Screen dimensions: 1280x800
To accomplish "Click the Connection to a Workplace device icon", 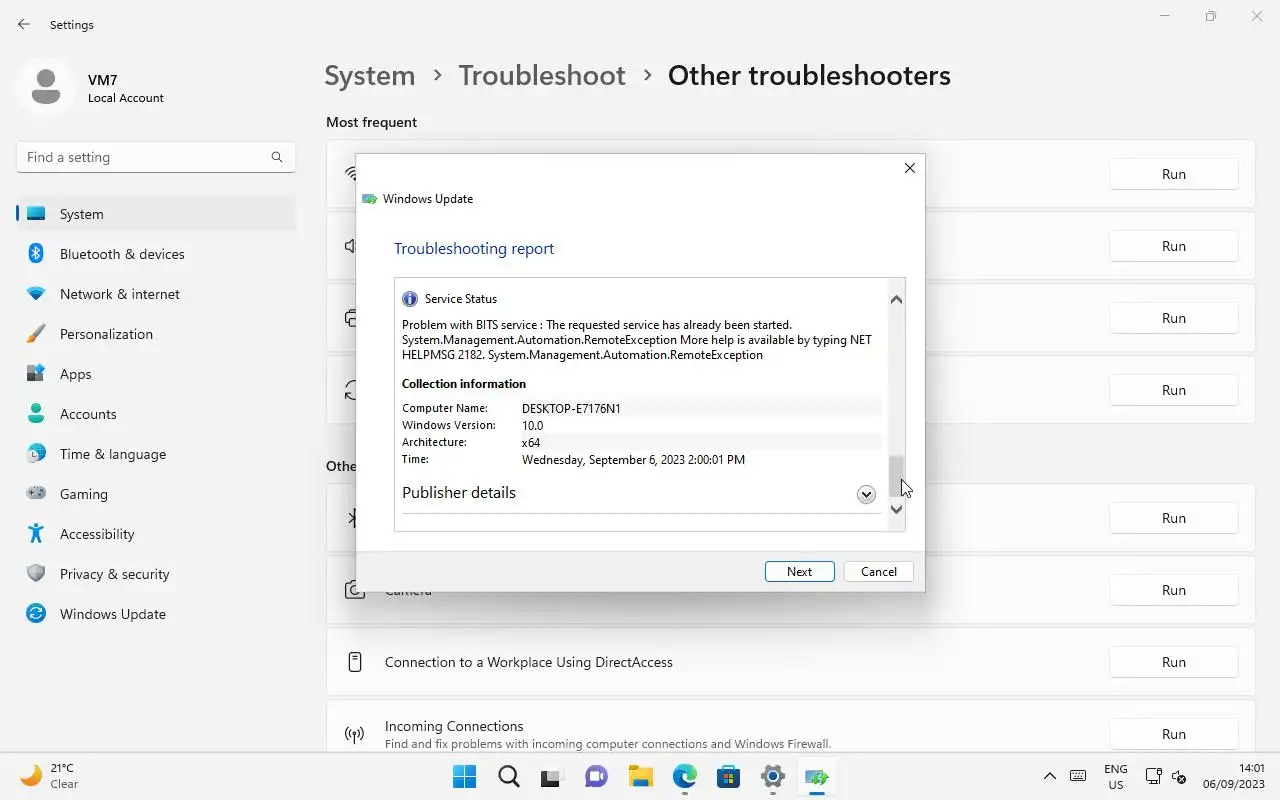I will (x=354, y=662).
